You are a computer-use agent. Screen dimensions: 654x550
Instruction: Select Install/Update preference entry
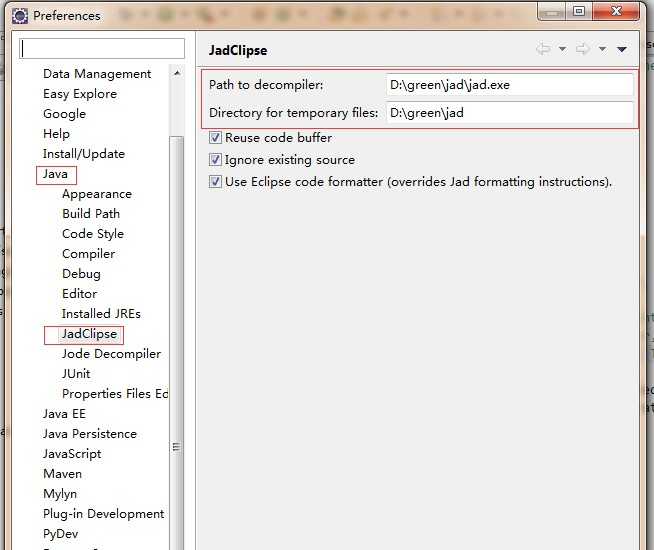[x=84, y=154]
